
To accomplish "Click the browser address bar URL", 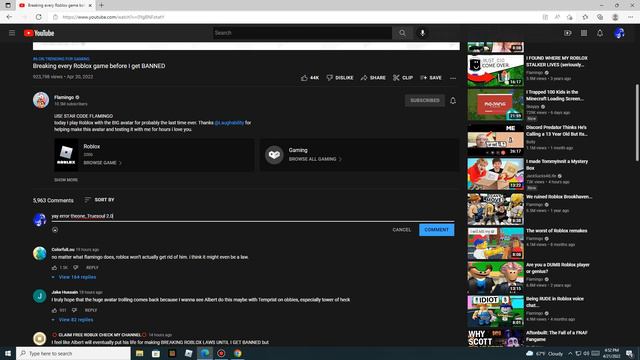I will click(x=113, y=17).
